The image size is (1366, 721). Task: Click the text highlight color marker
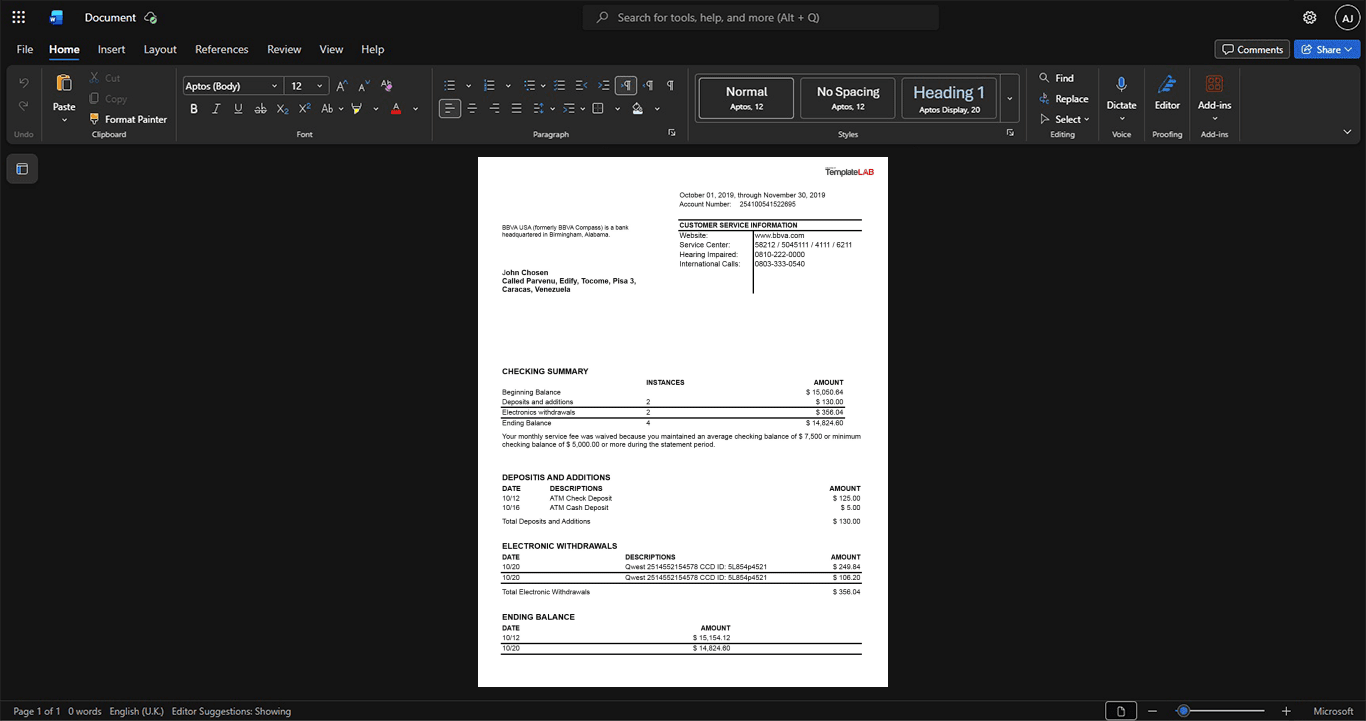(x=356, y=108)
